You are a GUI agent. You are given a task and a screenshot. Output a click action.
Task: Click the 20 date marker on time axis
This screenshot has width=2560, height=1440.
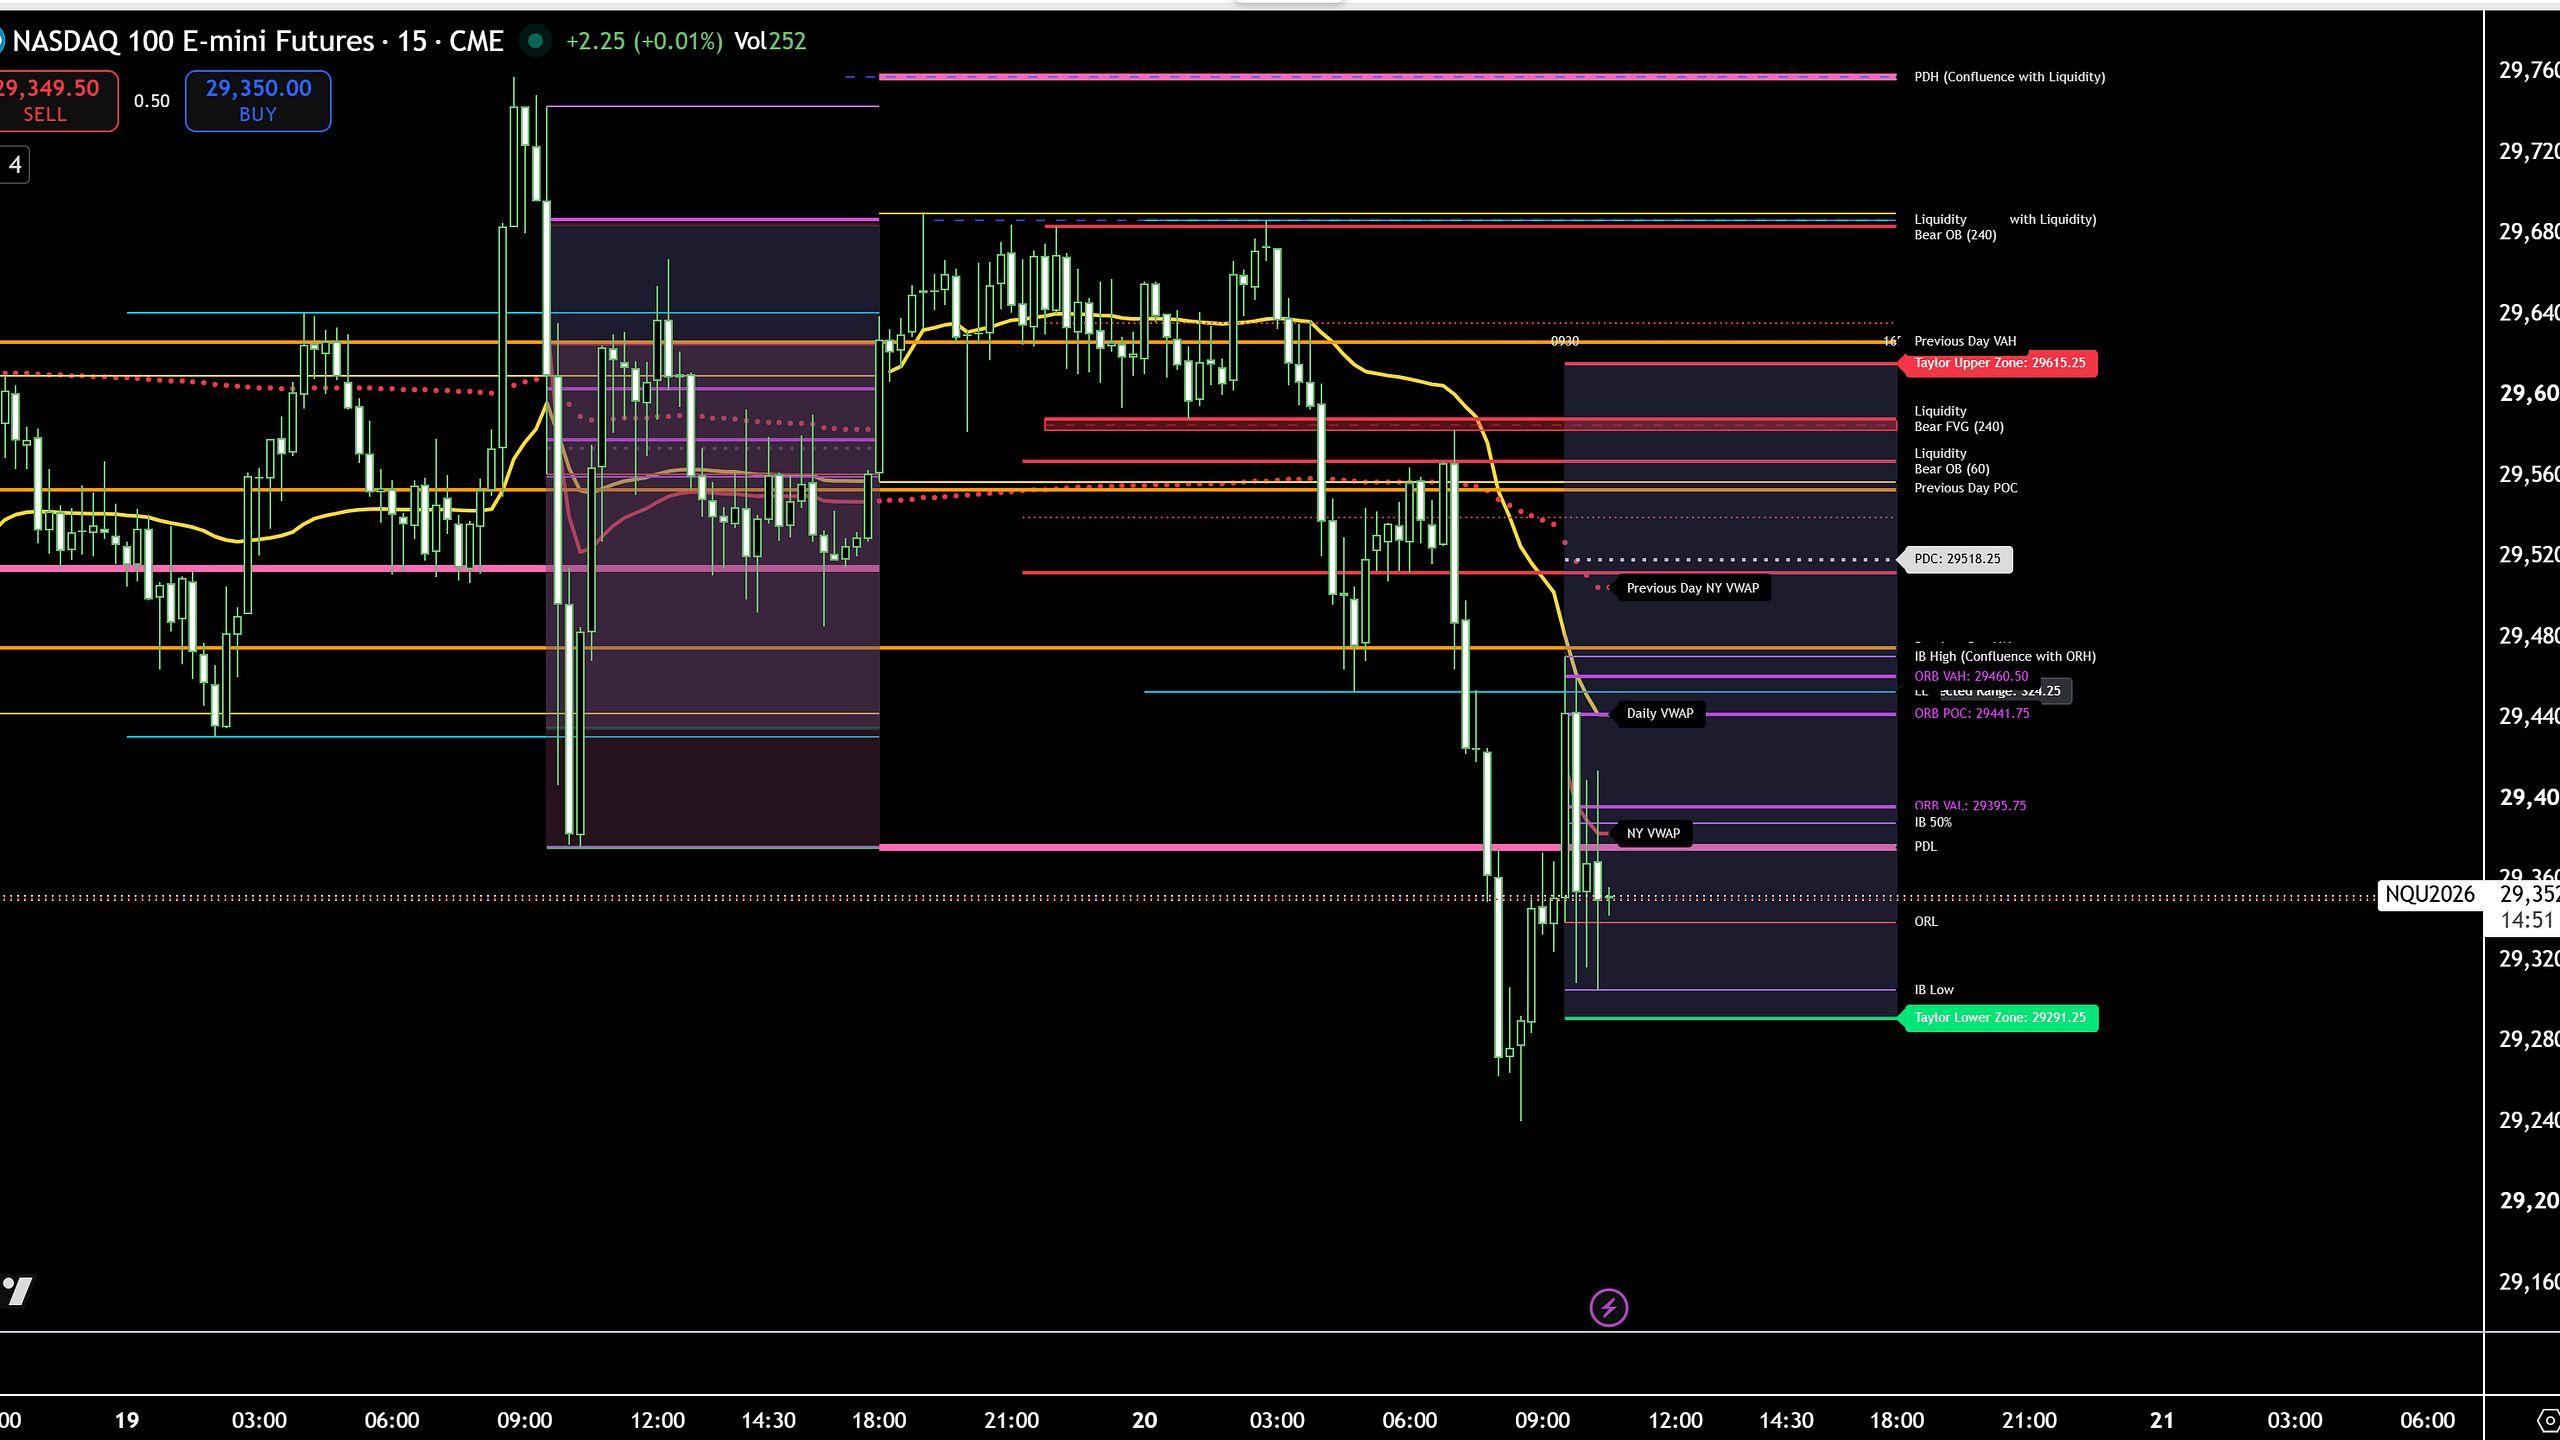(x=1144, y=1420)
